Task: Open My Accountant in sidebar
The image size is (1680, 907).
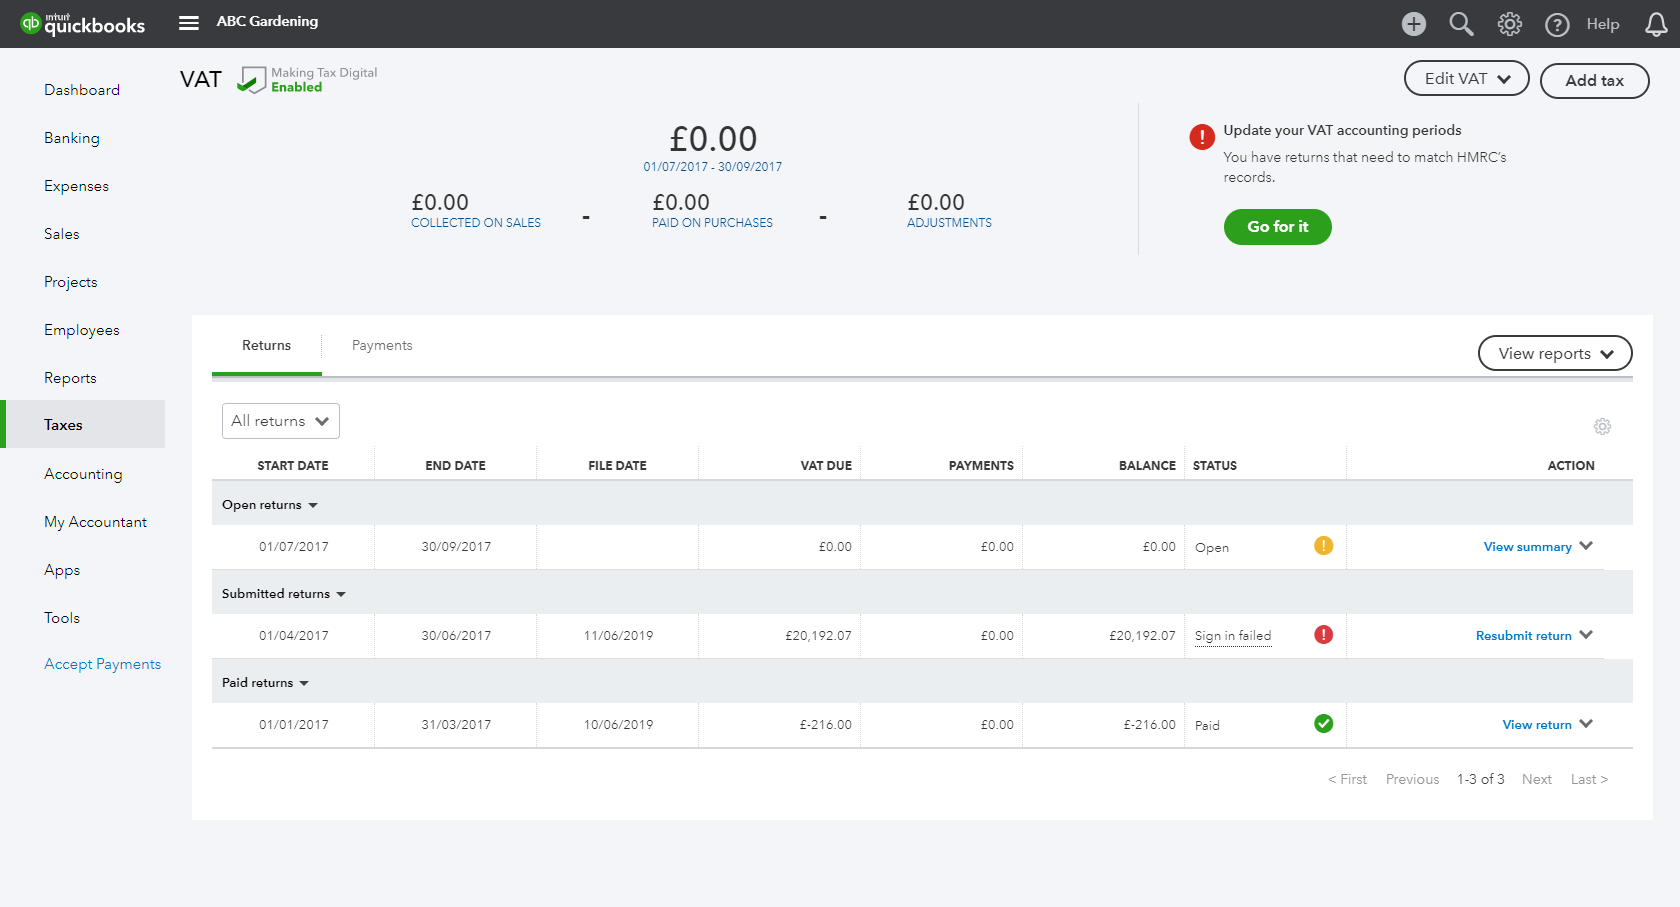Action: point(95,522)
